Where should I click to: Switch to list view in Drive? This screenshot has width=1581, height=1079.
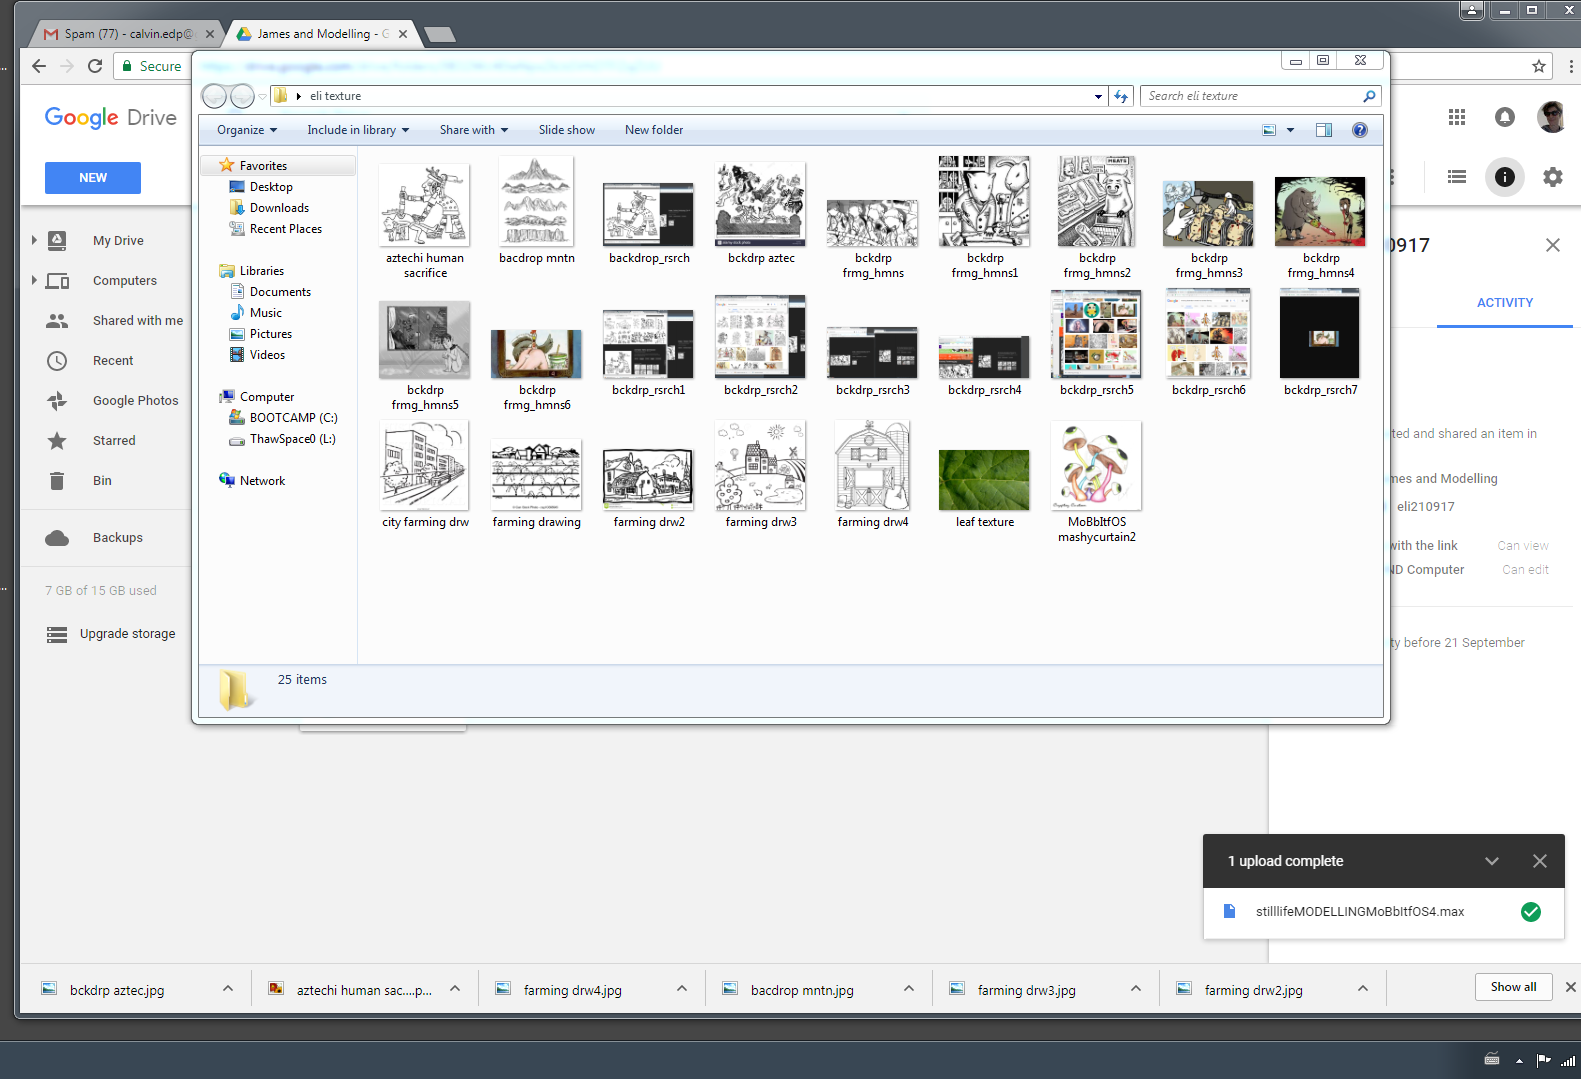click(1457, 177)
